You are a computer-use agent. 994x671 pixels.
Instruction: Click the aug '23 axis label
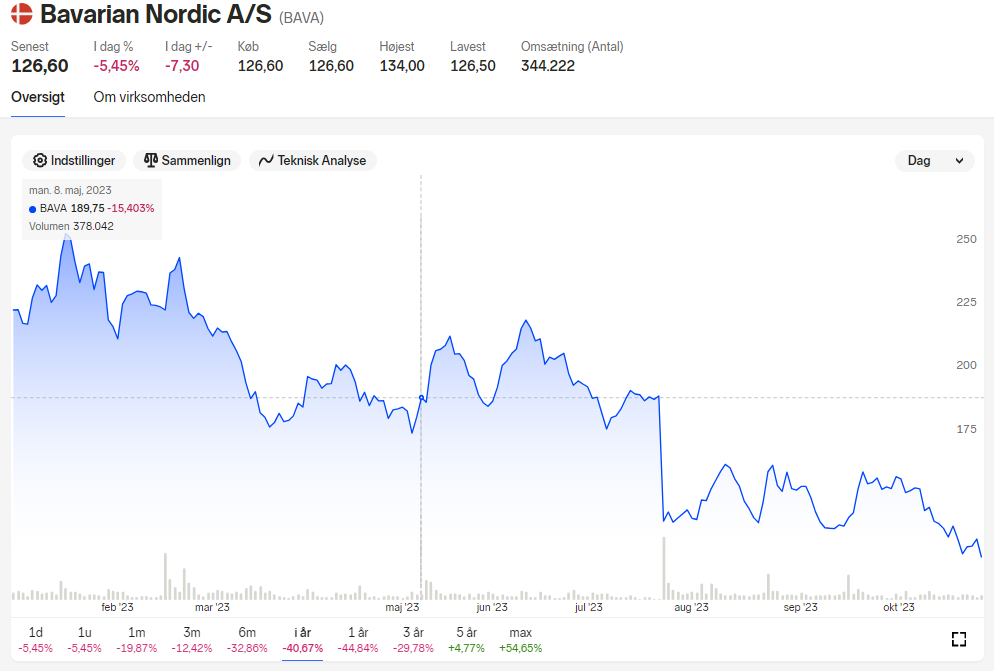[692, 608]
